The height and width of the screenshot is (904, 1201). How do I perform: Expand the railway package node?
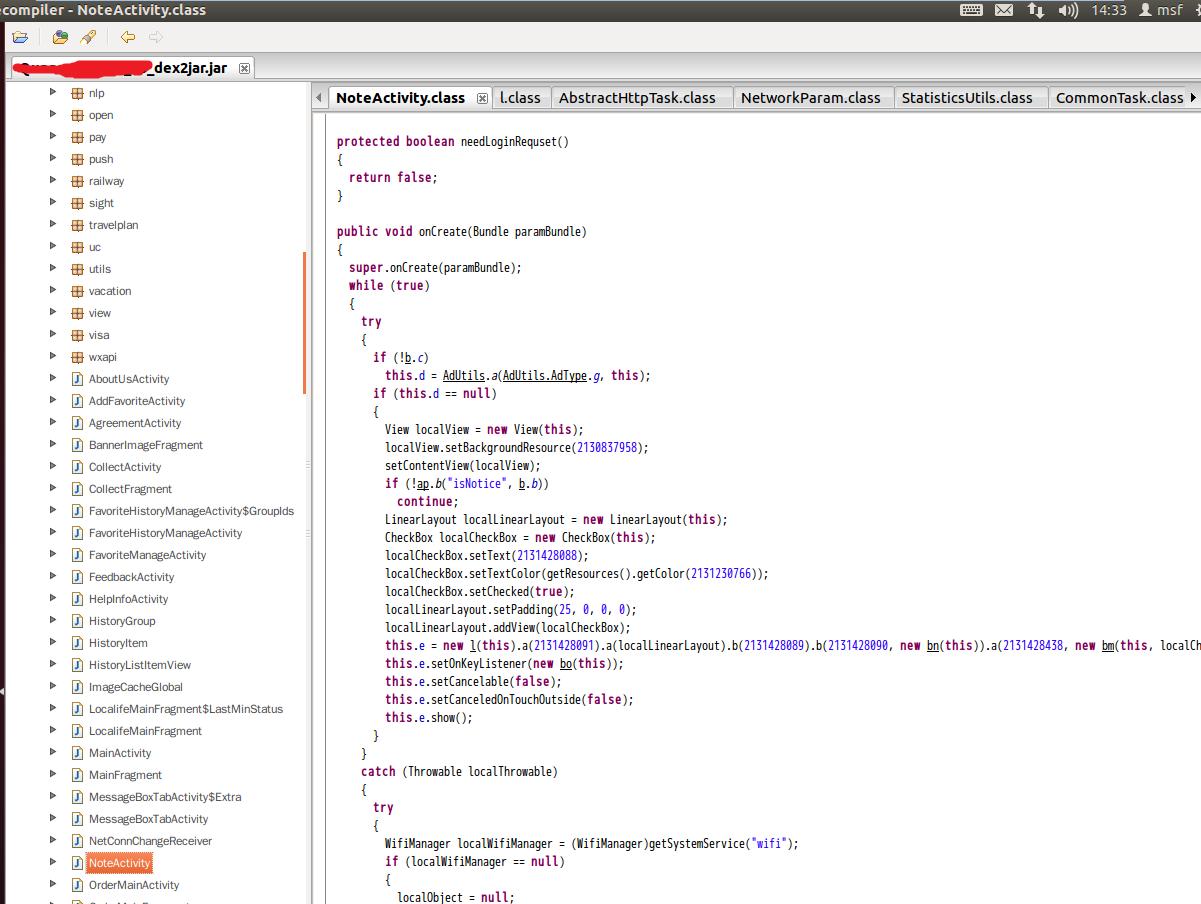53,181
